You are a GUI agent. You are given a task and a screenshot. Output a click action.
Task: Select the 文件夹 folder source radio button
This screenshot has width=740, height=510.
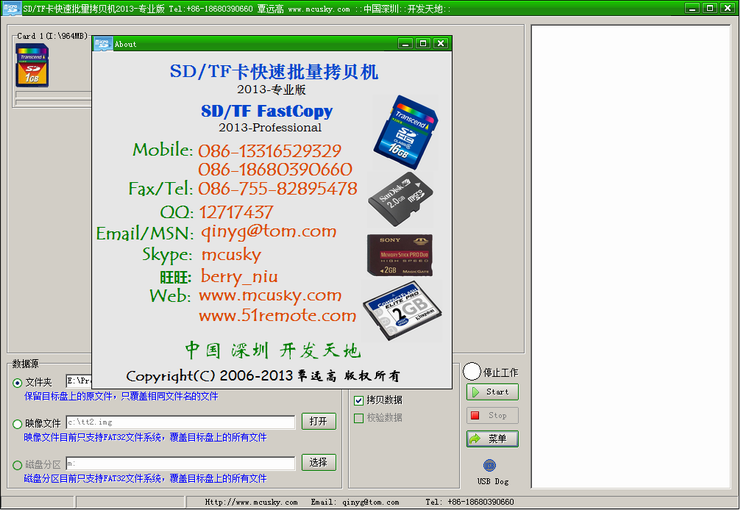[x=17, y=382]
